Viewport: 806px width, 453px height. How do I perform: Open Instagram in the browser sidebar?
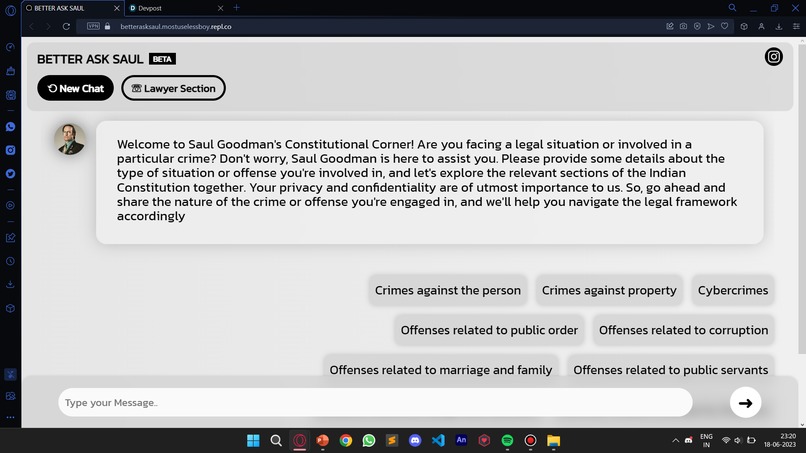[x=10, y=150]
